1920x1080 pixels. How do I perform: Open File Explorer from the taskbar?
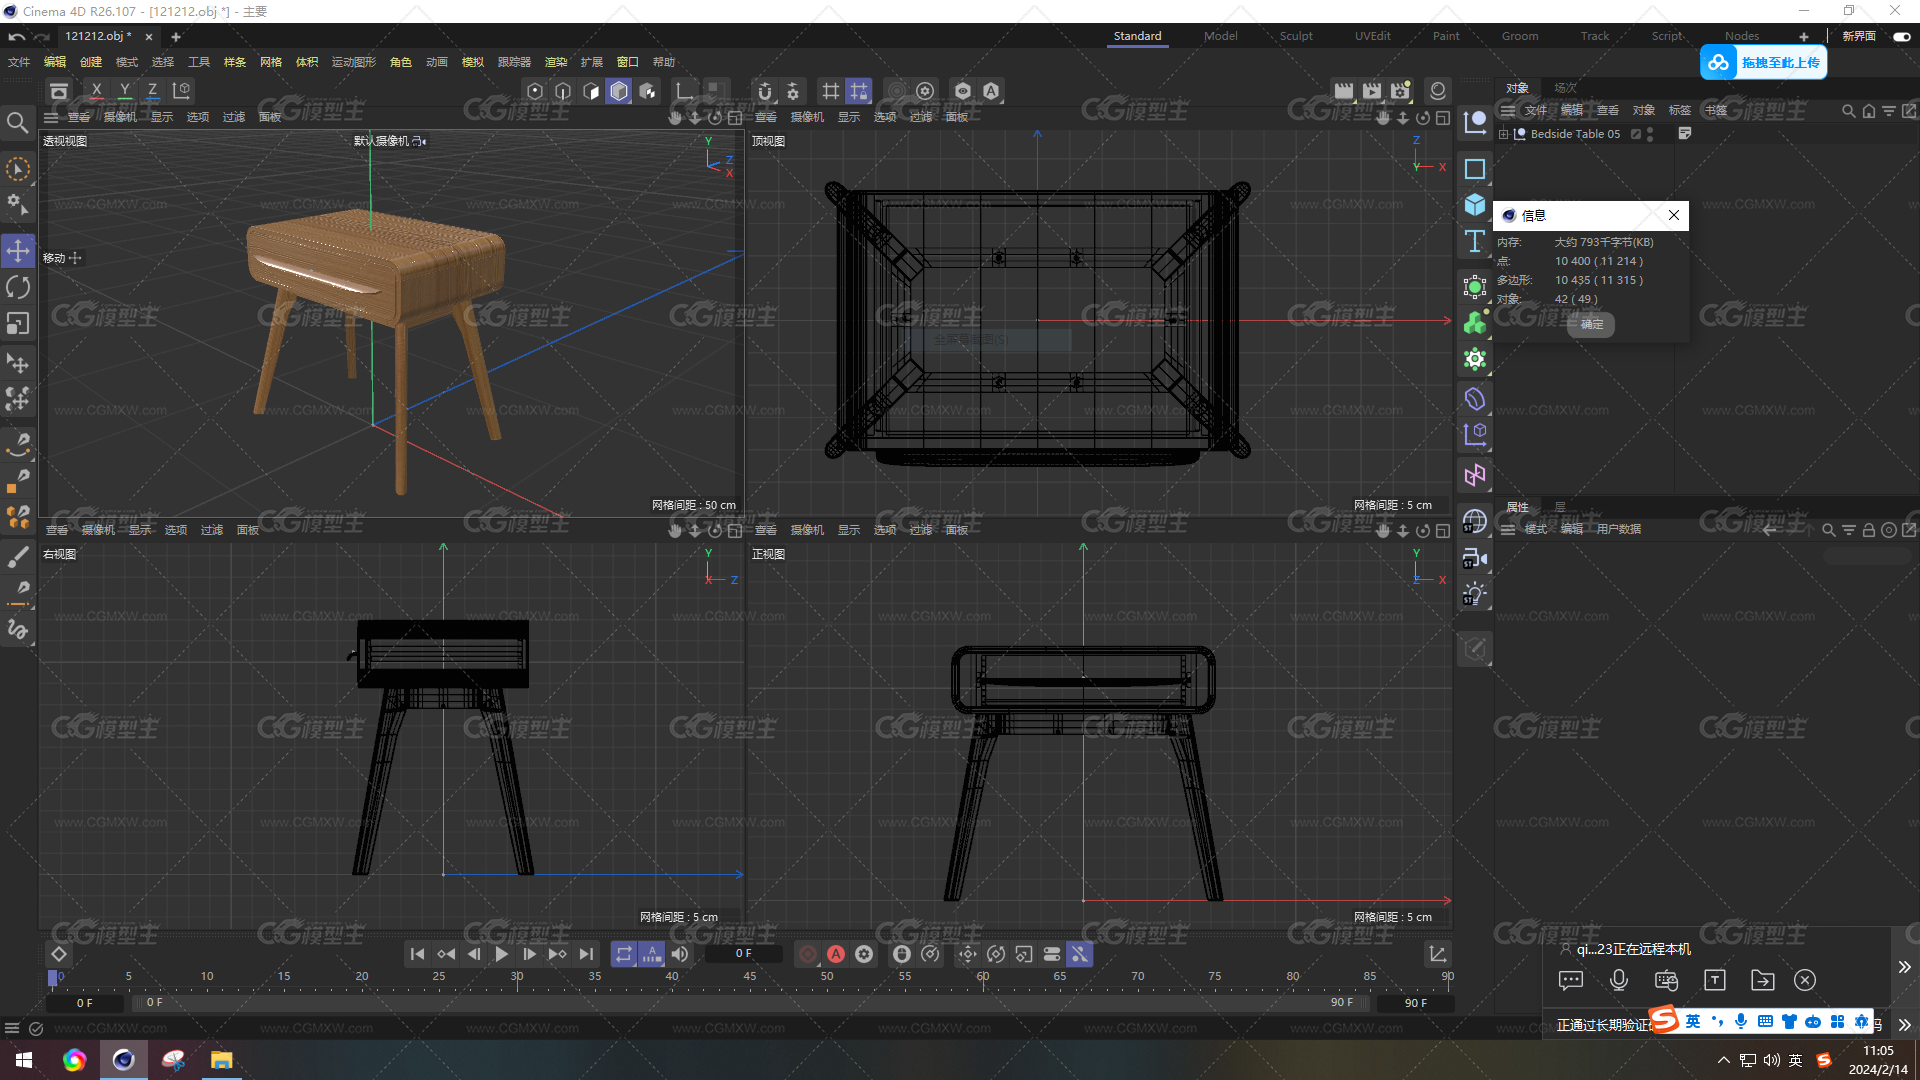pyautogui.click(x=221, y=1060)
